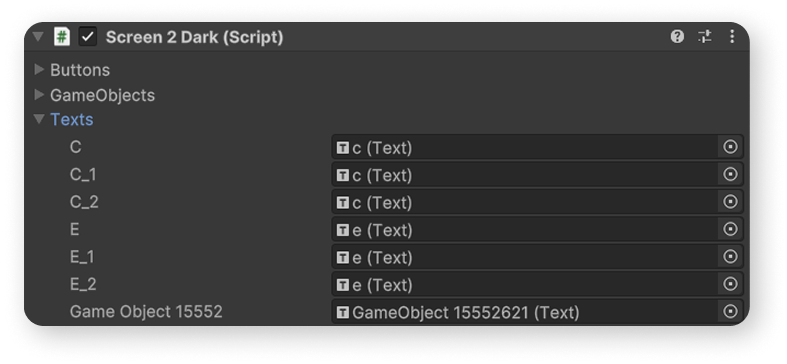Open the component three-dot options menu
The height and width of the screenshot is (364, 787).
click(732, 37)
